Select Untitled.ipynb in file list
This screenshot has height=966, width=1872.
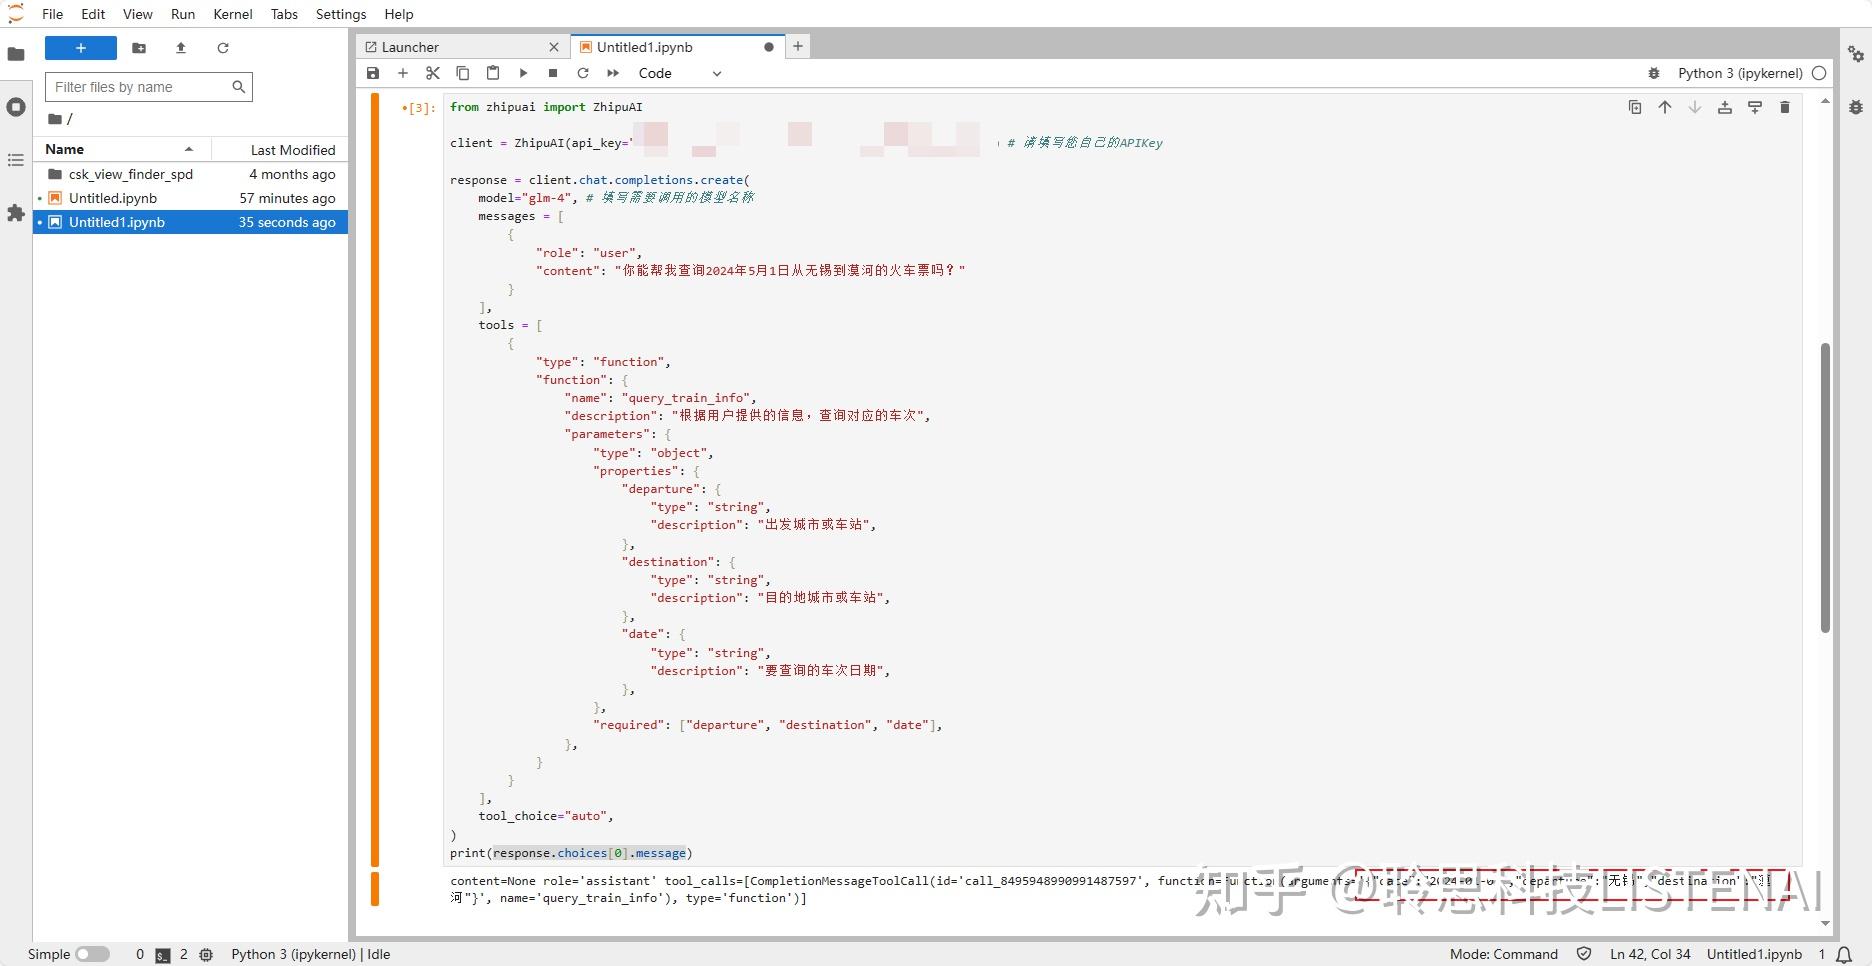point(191,198)
